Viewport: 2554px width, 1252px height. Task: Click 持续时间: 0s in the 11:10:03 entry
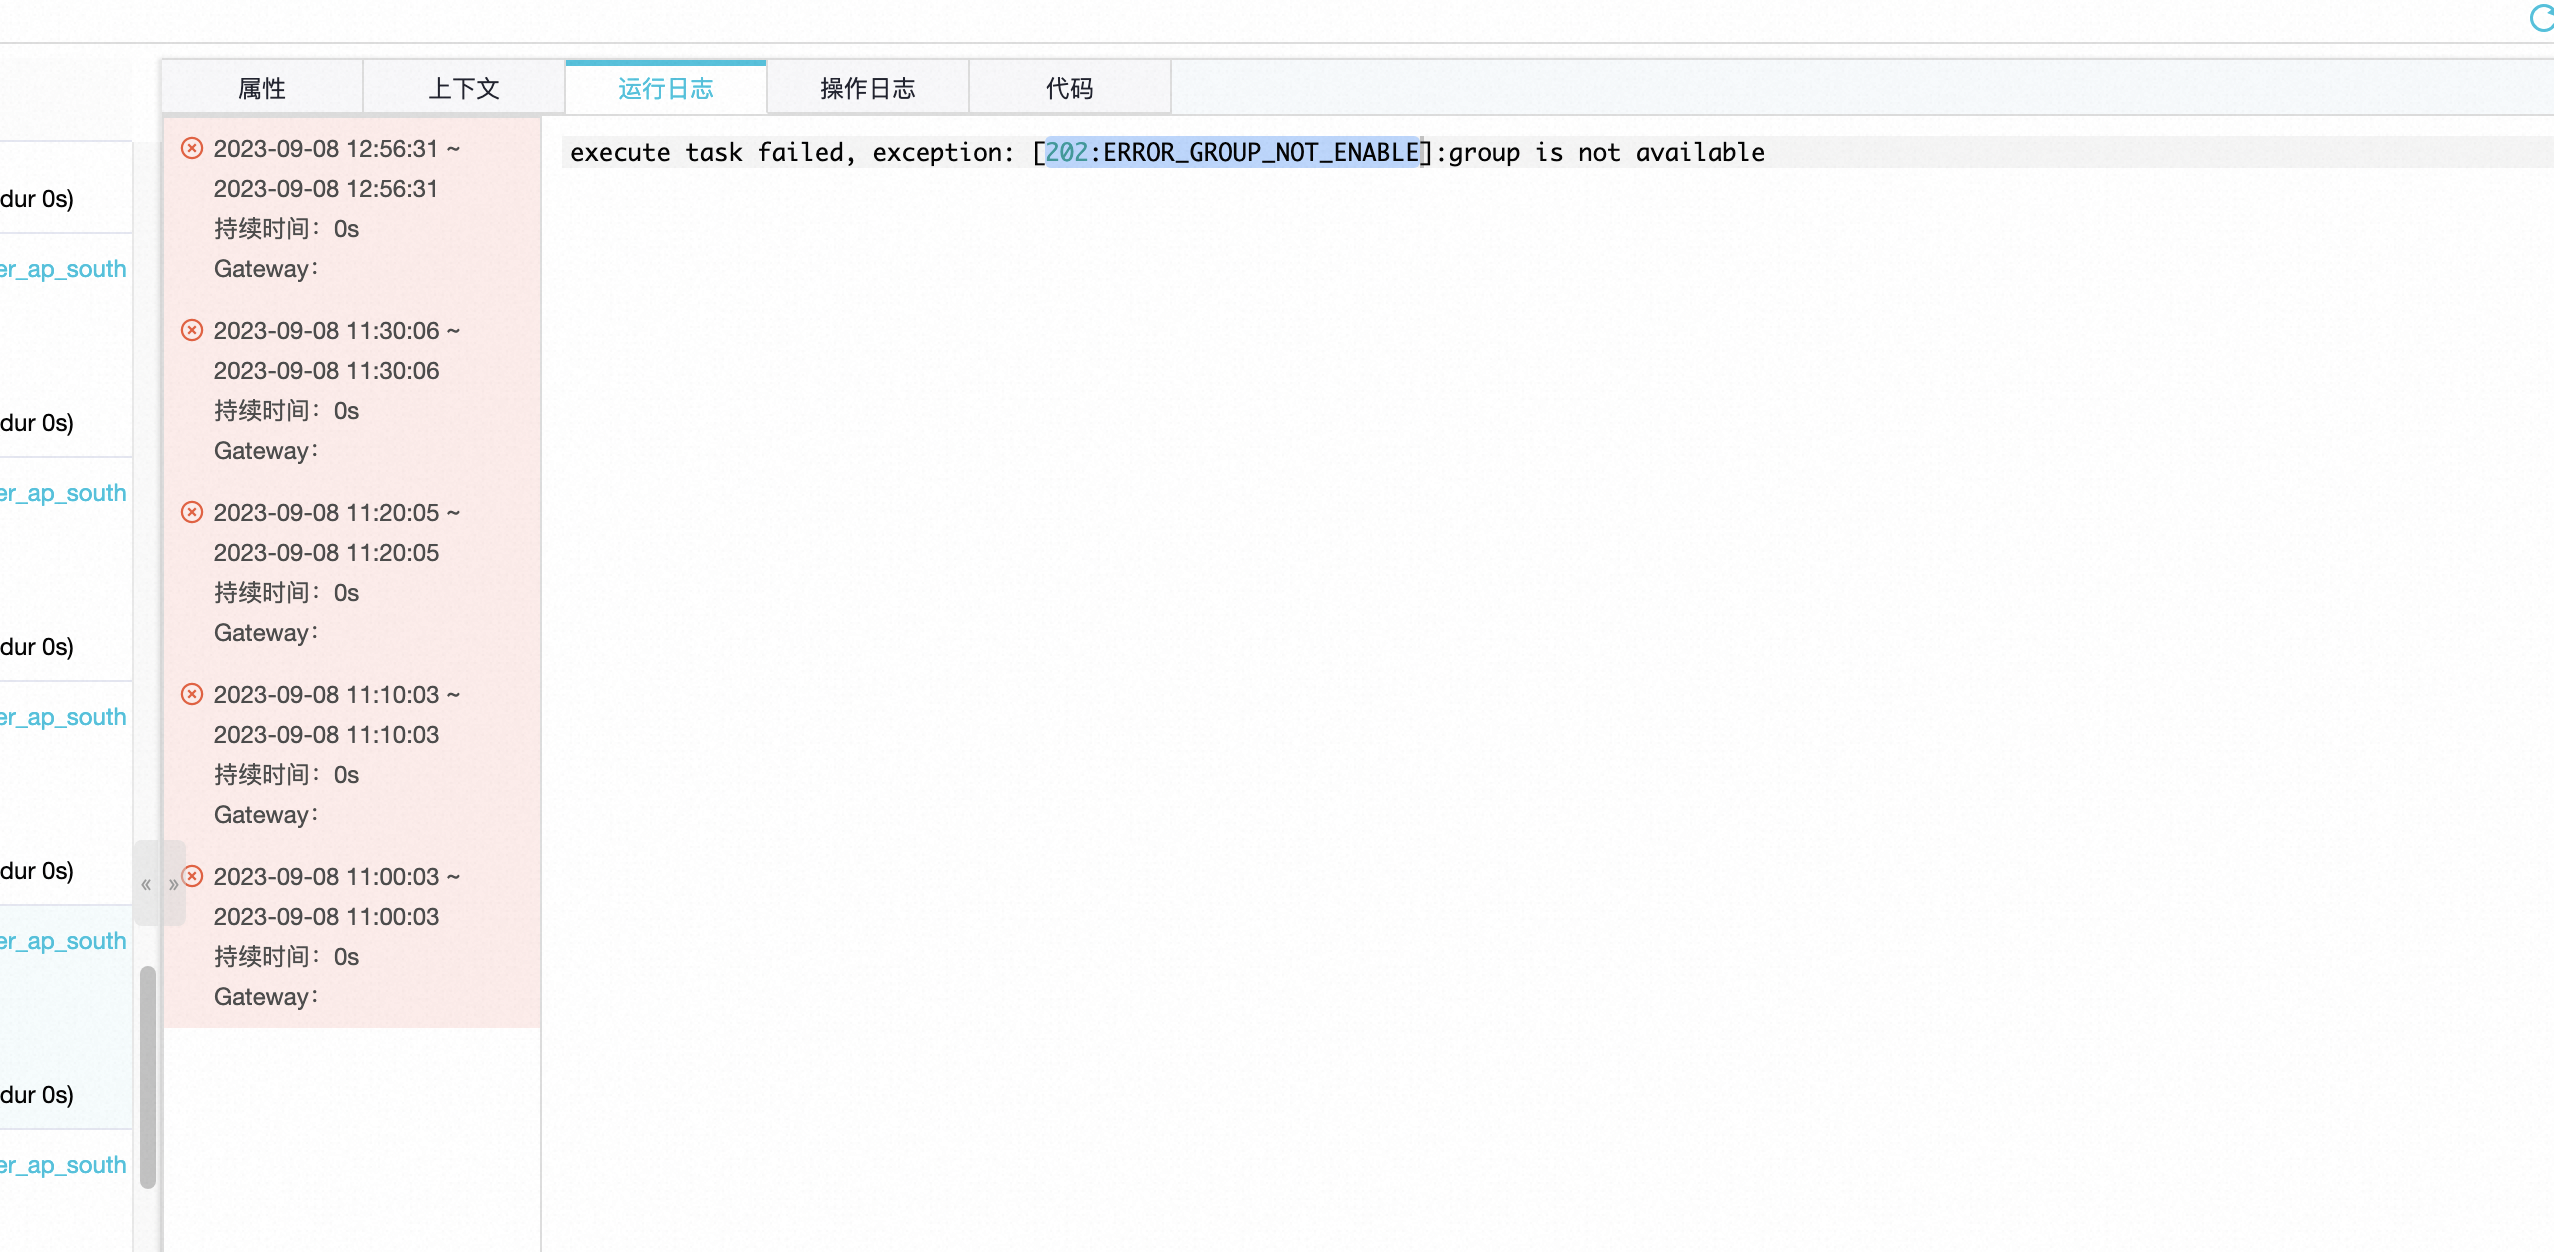click(x=286, y=774)
